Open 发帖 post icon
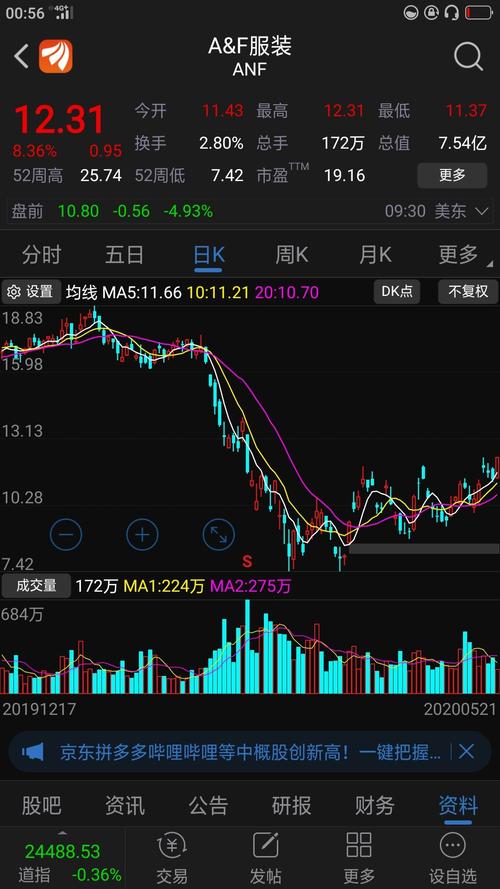 pyautogui.click(x=265, y=858)
